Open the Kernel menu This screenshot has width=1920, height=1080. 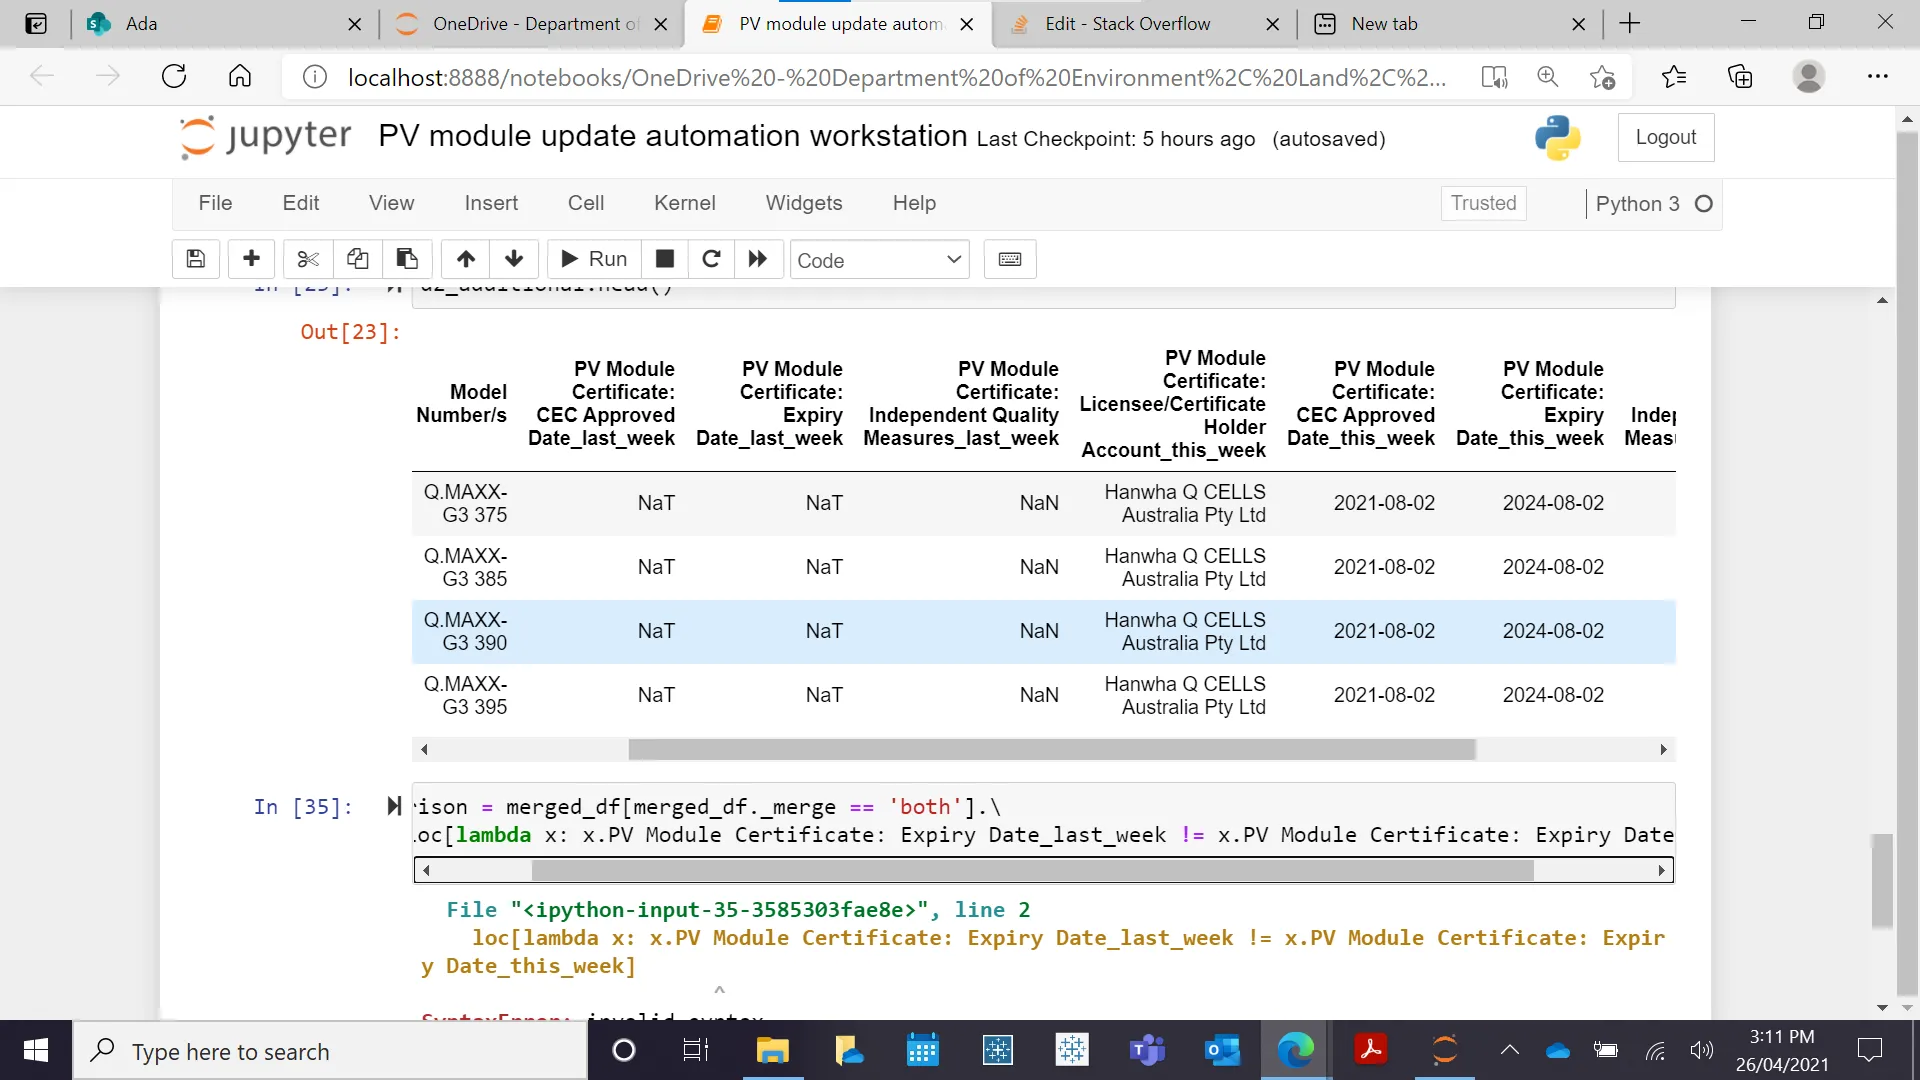coord(684,203)
